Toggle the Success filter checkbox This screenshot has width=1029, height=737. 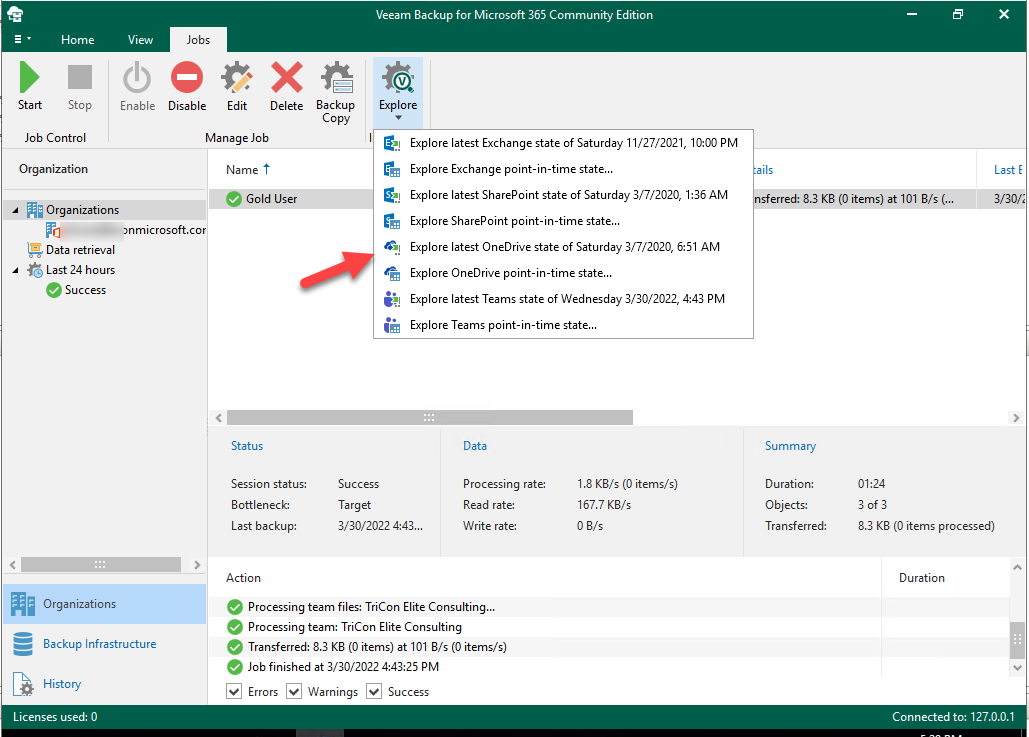tap(374, 692)
